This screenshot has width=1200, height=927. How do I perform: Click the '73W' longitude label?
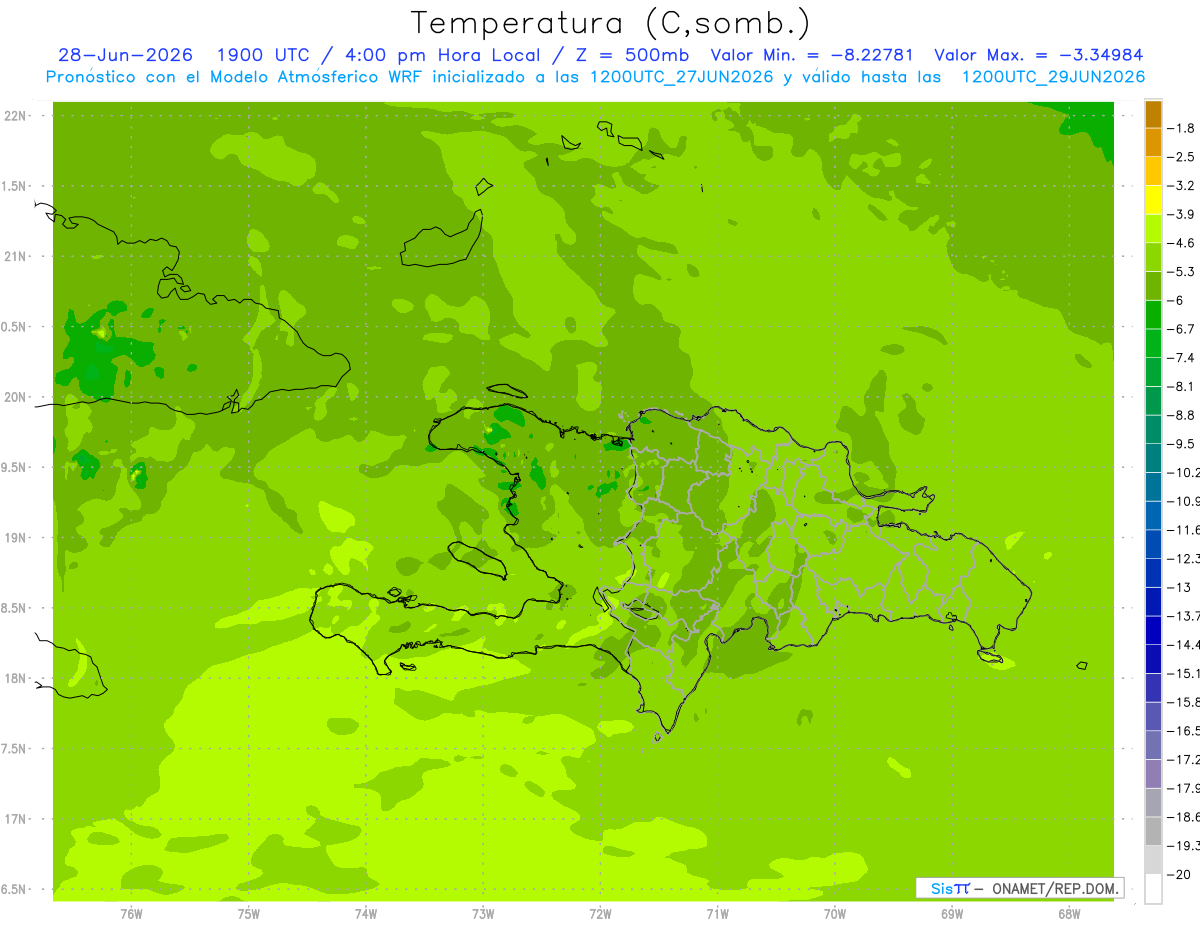[483, 914]
